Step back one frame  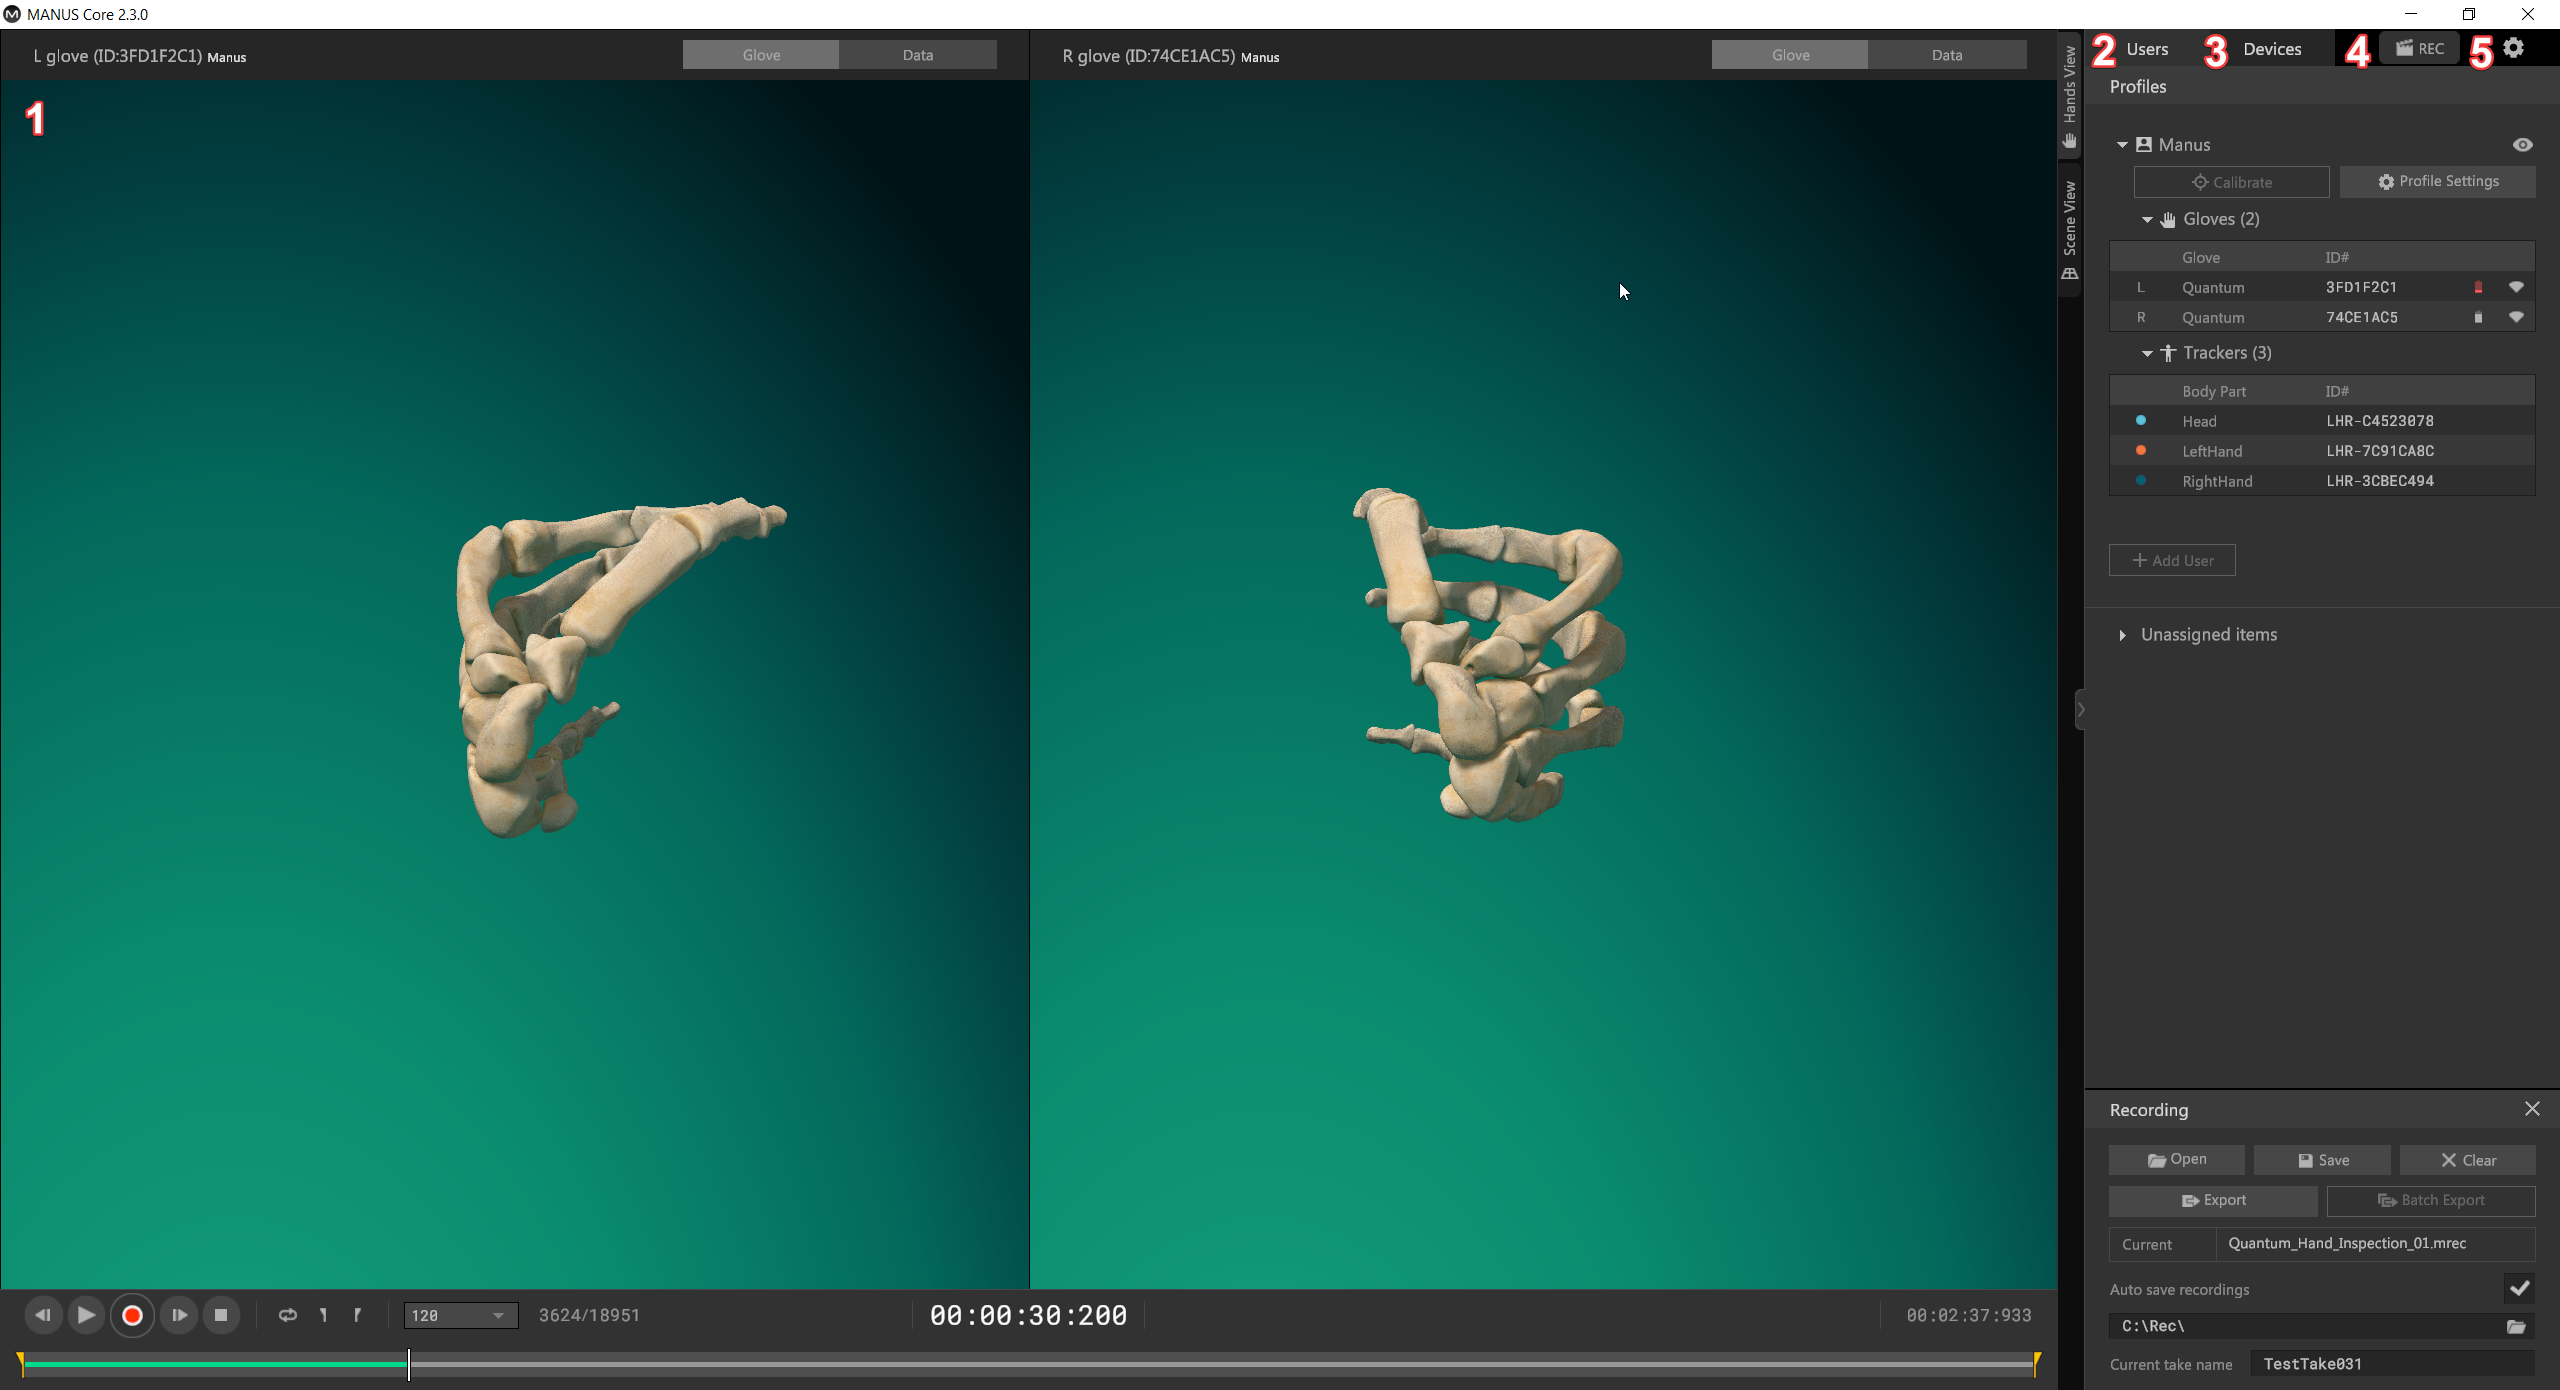tap(42, 1315)
